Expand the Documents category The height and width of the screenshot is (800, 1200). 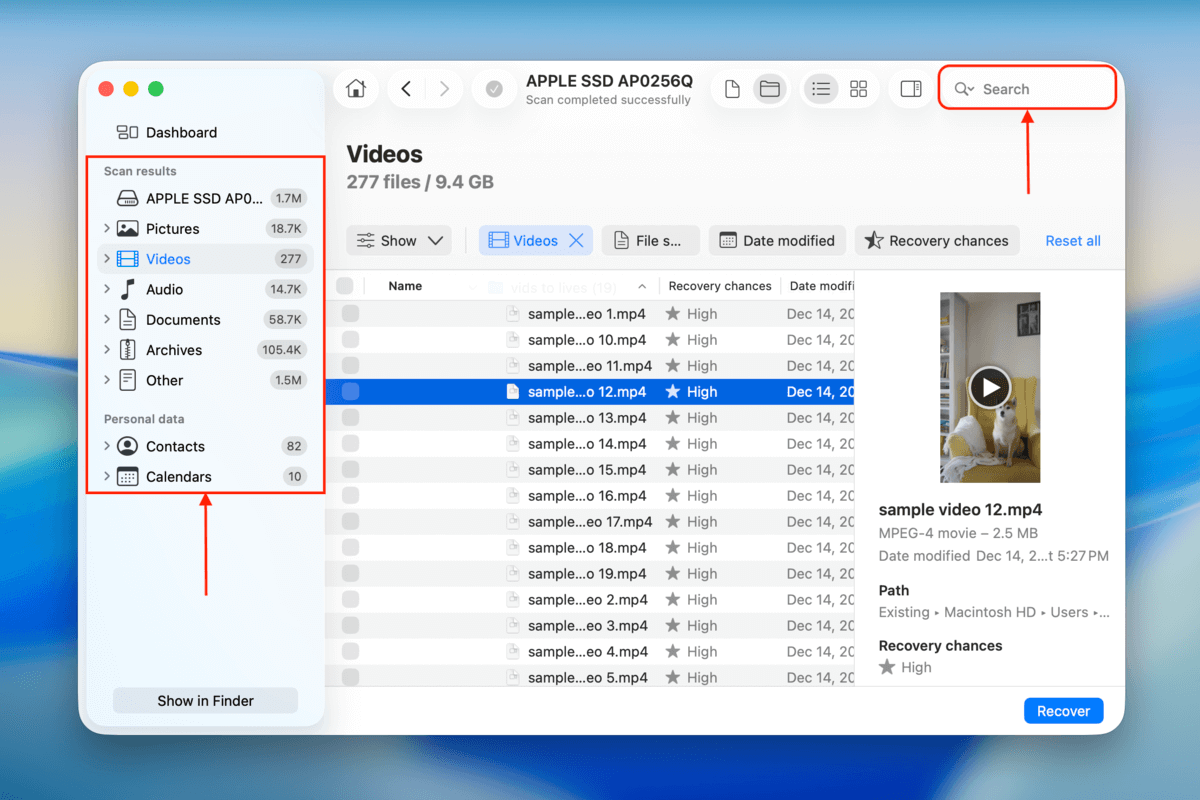coord(107,319)
